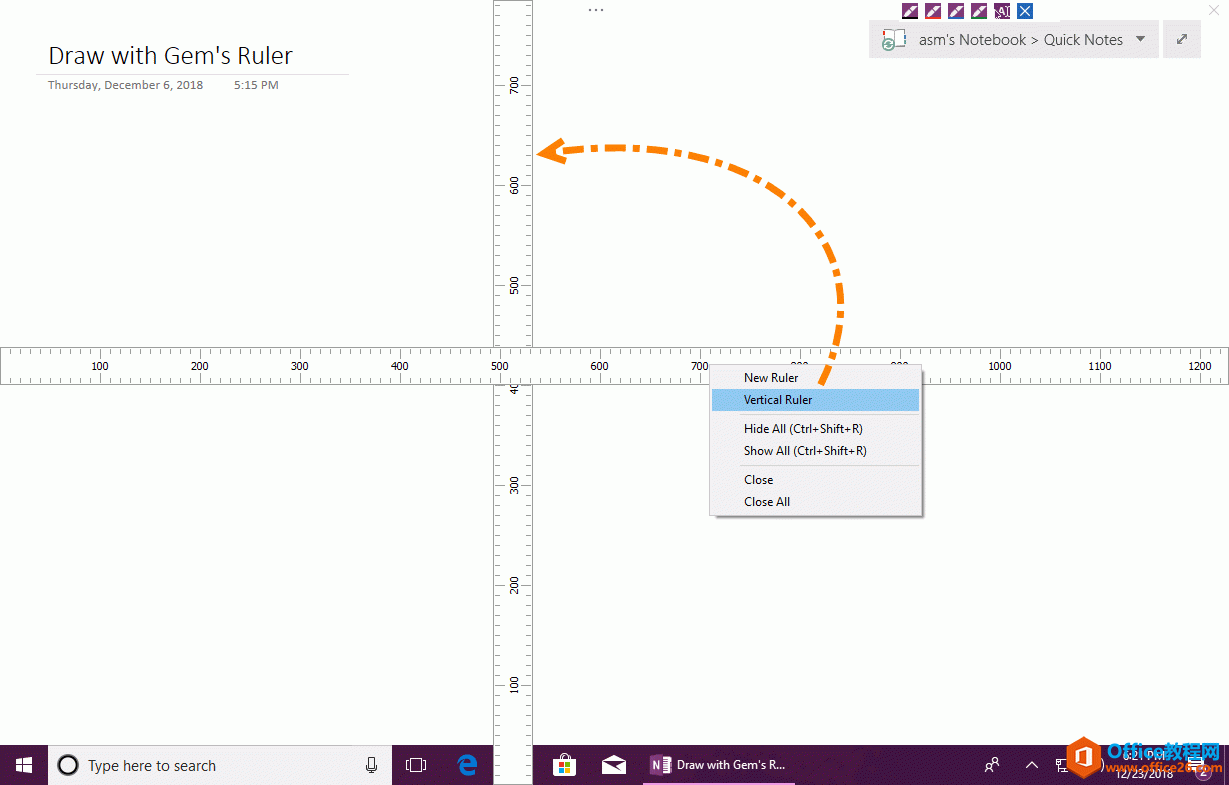Image resolution: width=1229 pixels, height=785 pixels.
Task: Launch Microsoft Edge from the taskbar
Action: pyautogui.click(x=467, y=765)
